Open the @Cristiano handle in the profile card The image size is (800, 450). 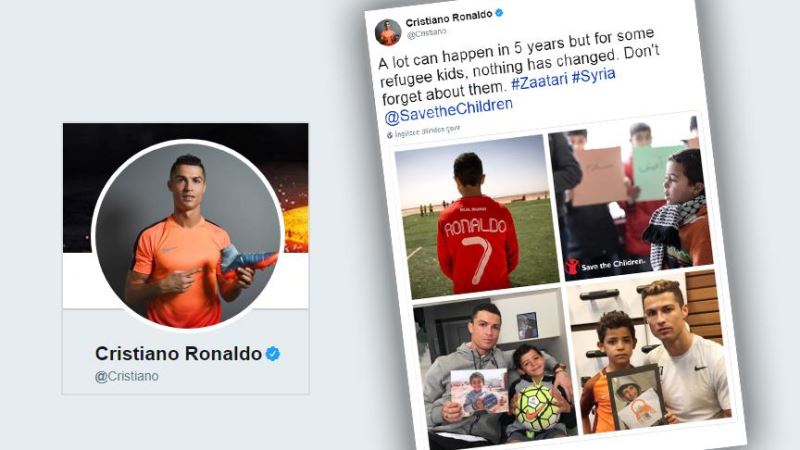127,376
